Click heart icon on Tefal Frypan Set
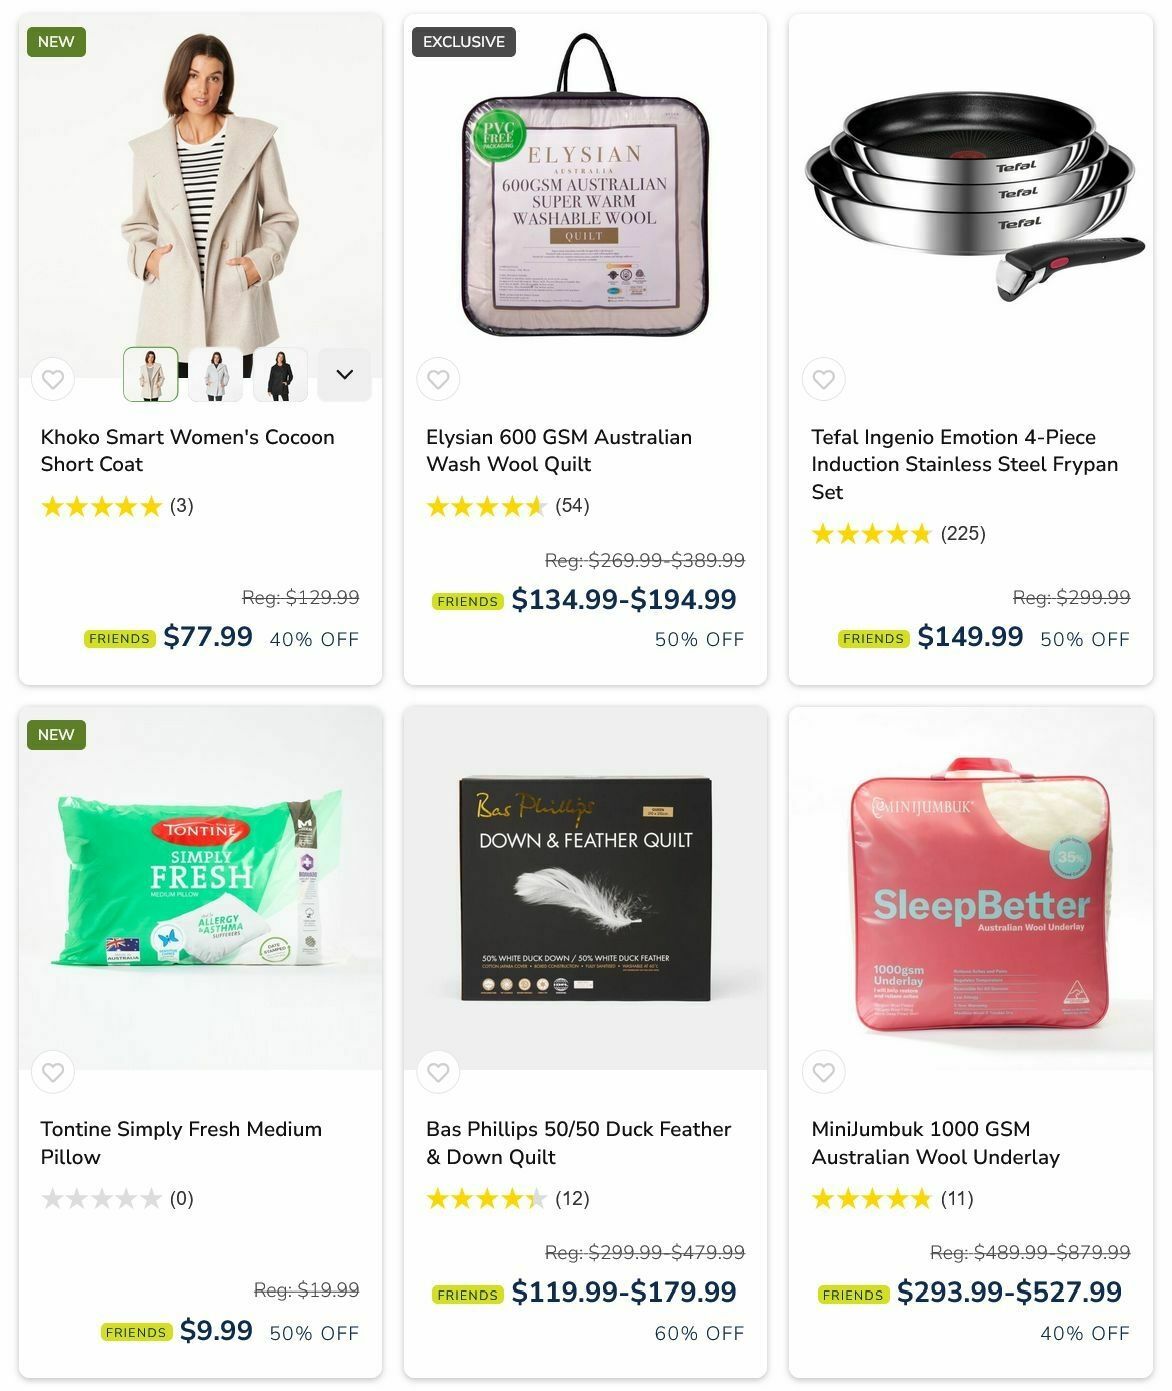Image resolution: width=1172 pixels, height=1391 pixels. (824, 379)
